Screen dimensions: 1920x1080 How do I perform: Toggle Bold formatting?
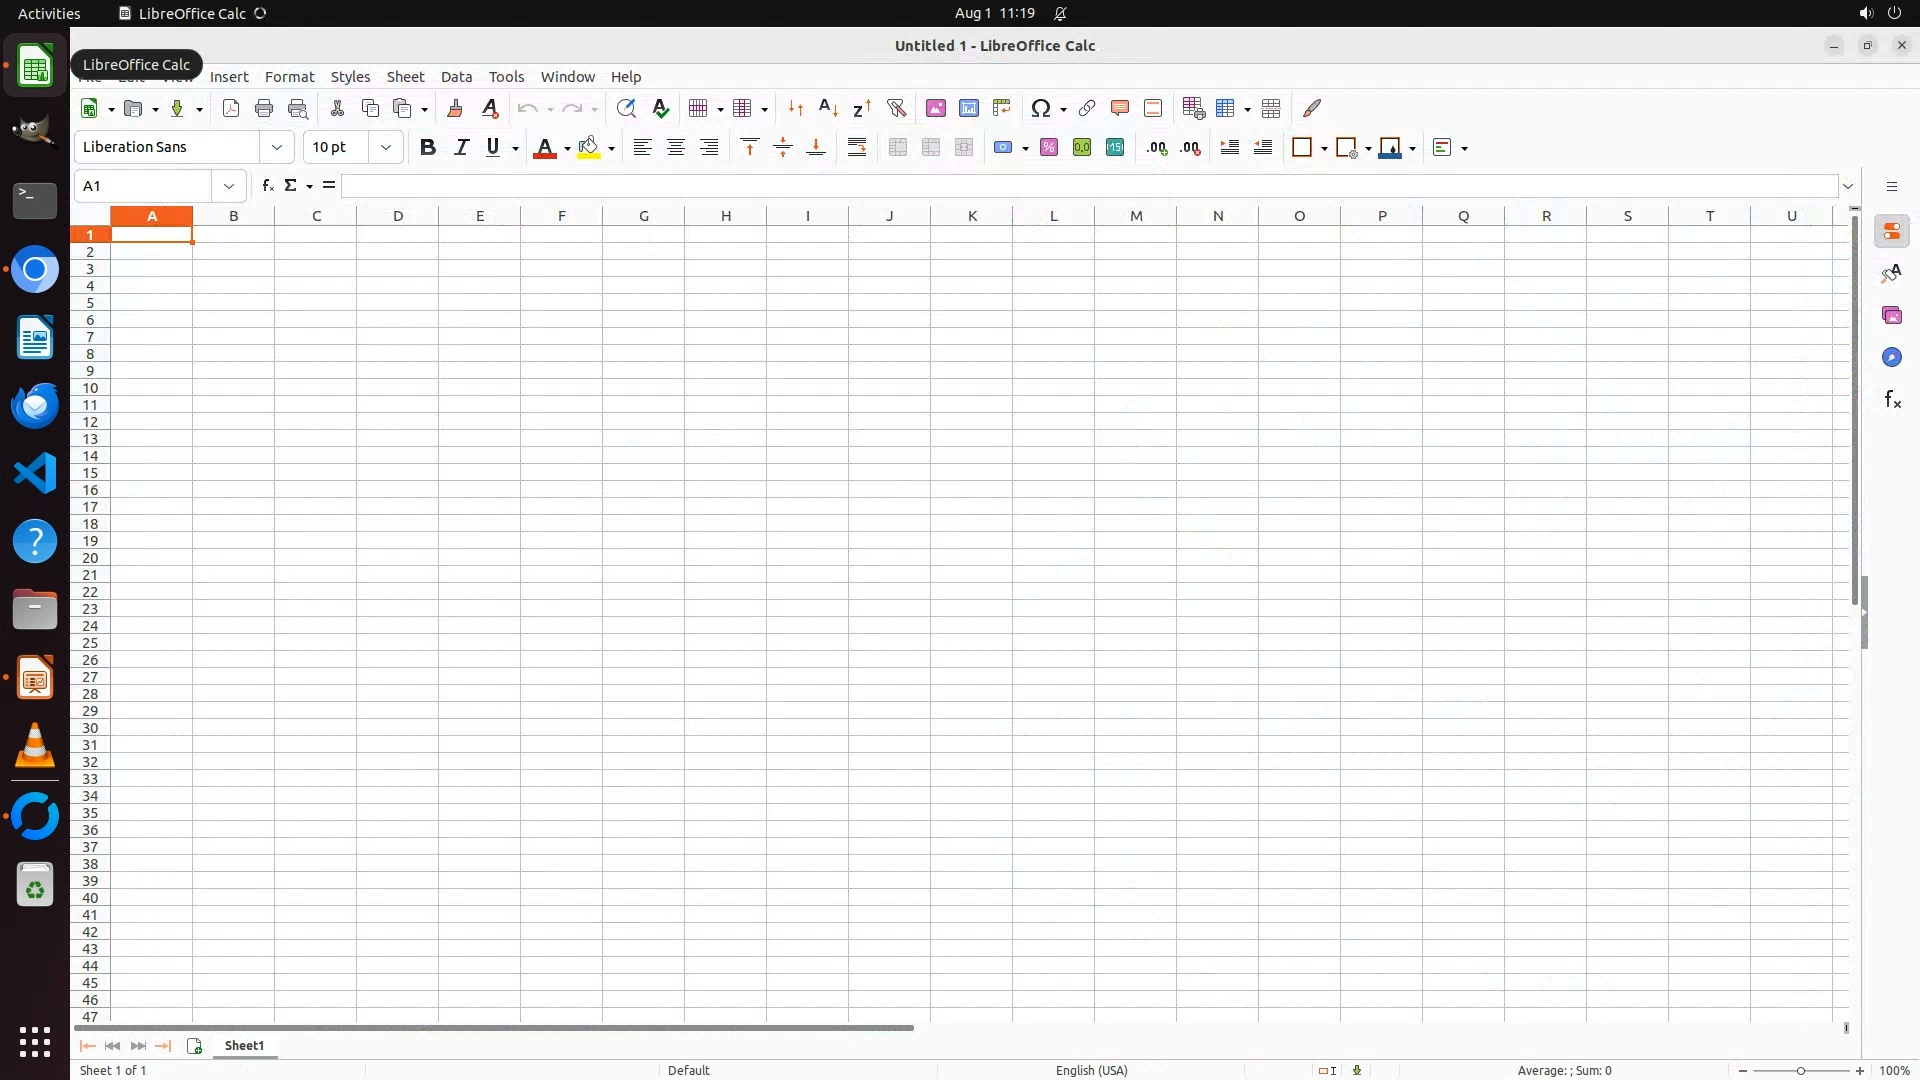428,147
